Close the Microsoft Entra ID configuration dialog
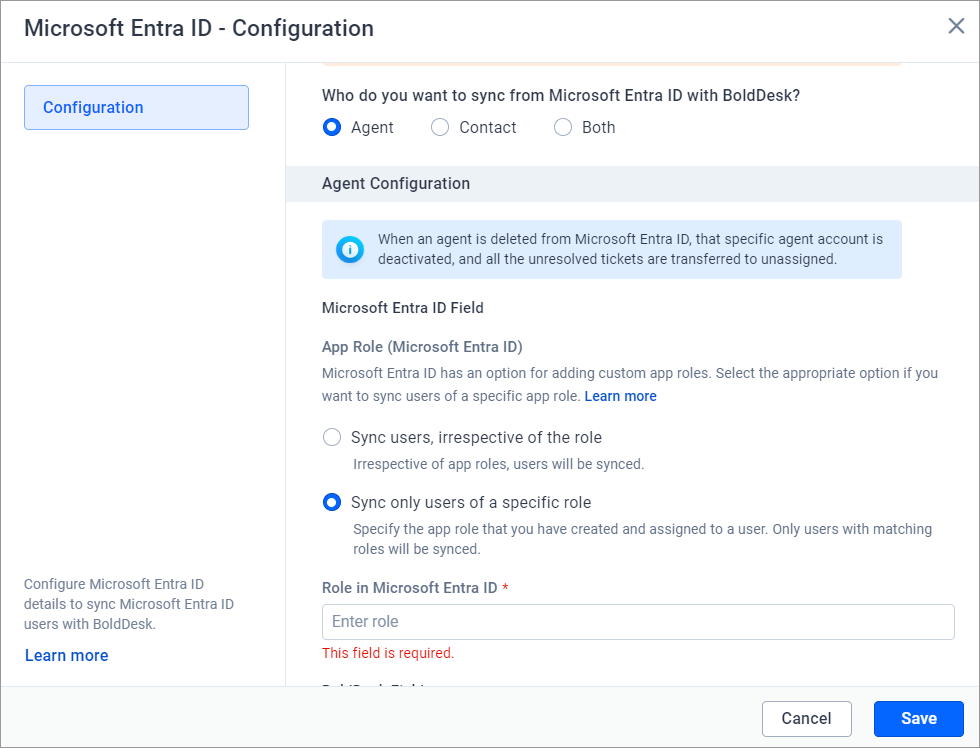Viewport: 980px width, 748px height. tap(956, 26)
